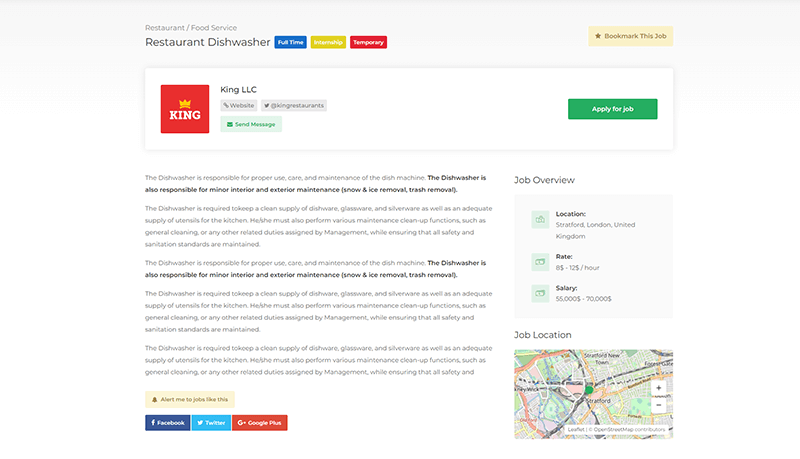Click the Salary icon in Job Overview
Screen dimensions: 800x459
pyautogui.click(x=539, y=293)
